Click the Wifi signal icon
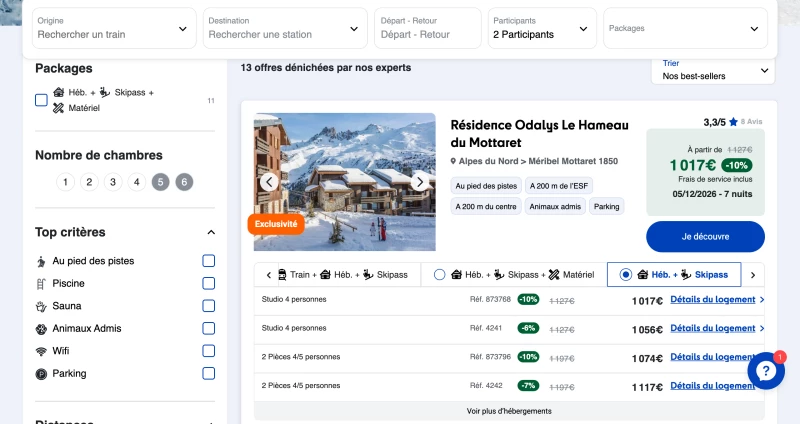 tap(41, 352)
